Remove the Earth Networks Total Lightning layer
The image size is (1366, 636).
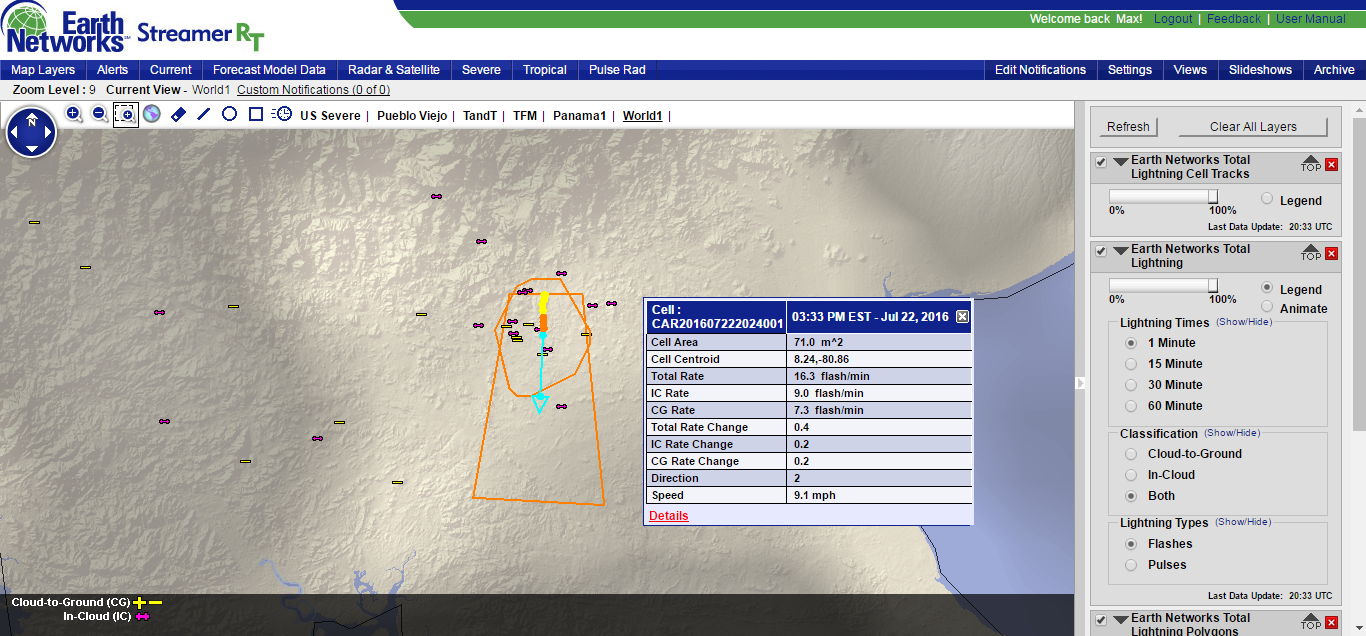[1332, 253]
